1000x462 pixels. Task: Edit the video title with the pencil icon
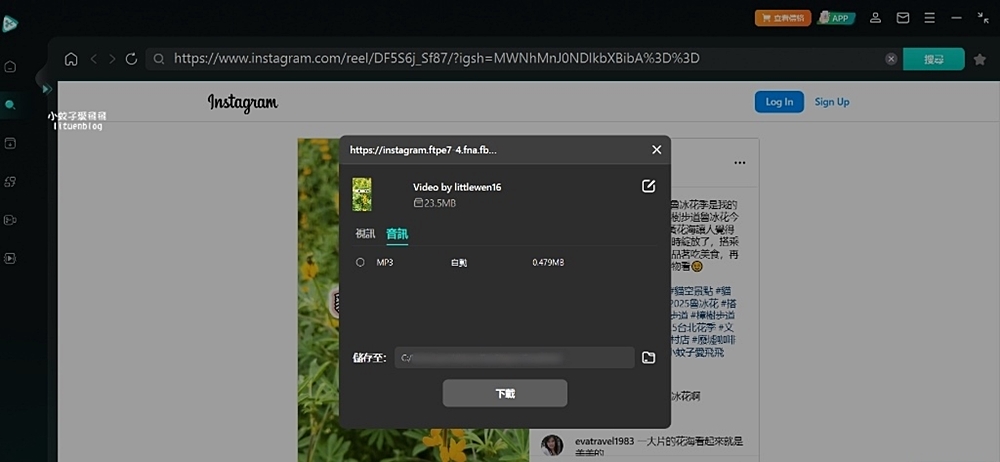[648, 186]
